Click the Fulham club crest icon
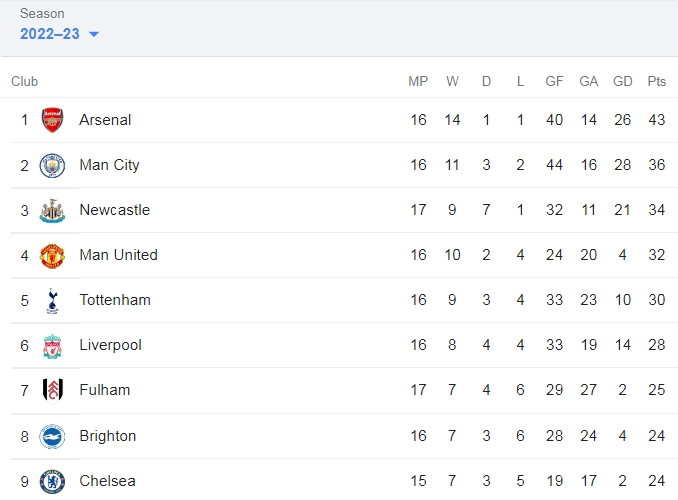 52,391
